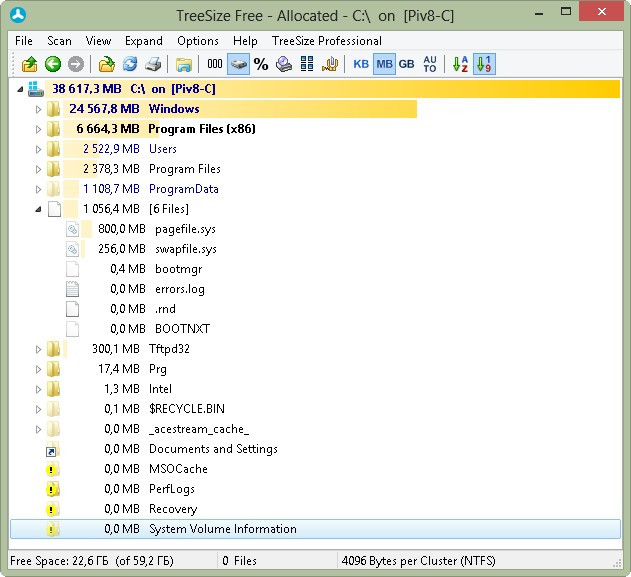Expand the Program Files folder
The width and height of the screenshot is (631, 577).
[x=38, y=169]
